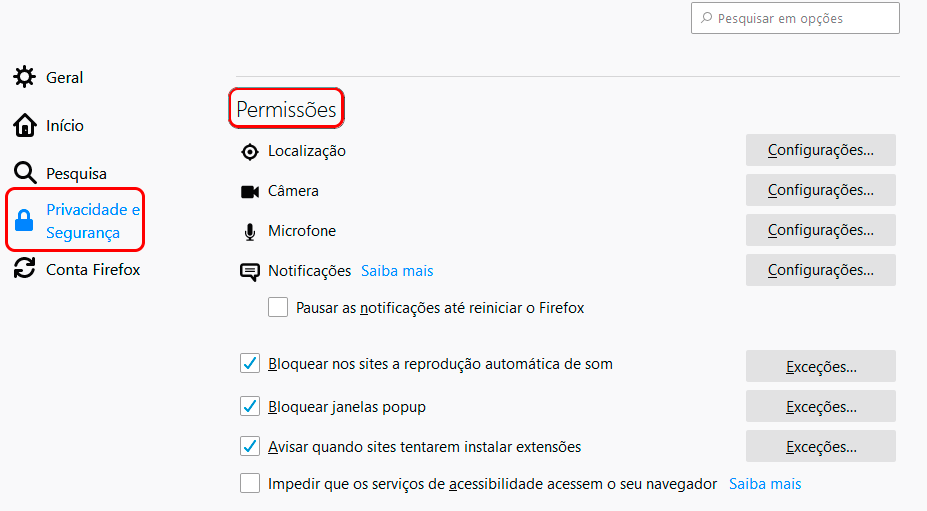Enable pausing notifications until Firefox restarts
Viewport: 927px width, 511px height.
click(x=278, y=308)
